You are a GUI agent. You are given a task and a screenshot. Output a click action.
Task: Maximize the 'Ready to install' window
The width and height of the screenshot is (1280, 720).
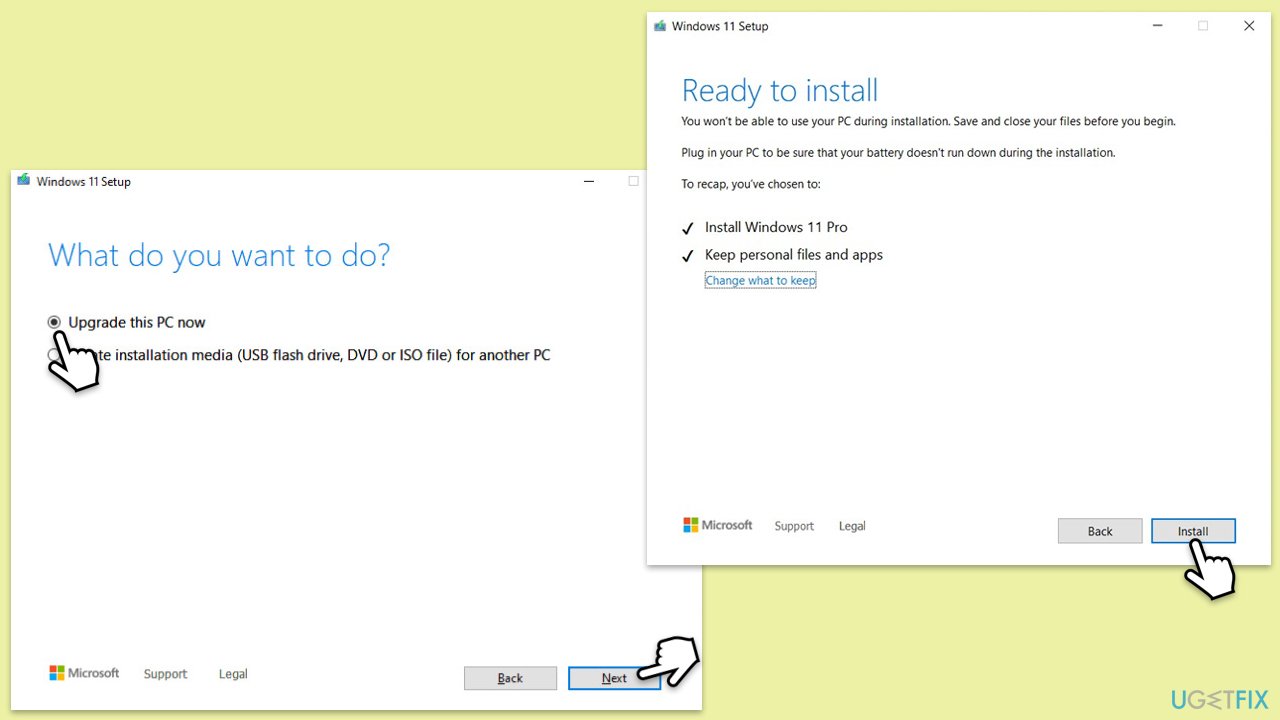tap(1203, 26)
